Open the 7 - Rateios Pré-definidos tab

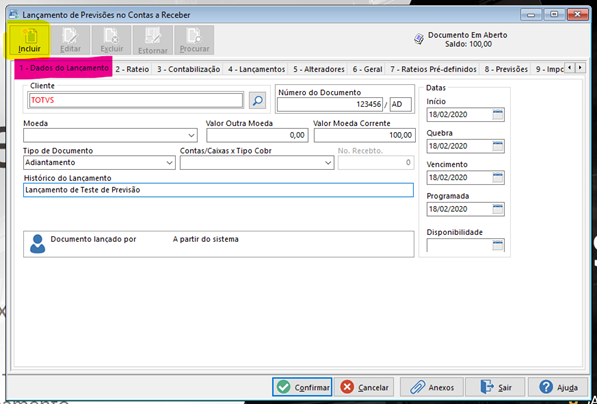433,69
